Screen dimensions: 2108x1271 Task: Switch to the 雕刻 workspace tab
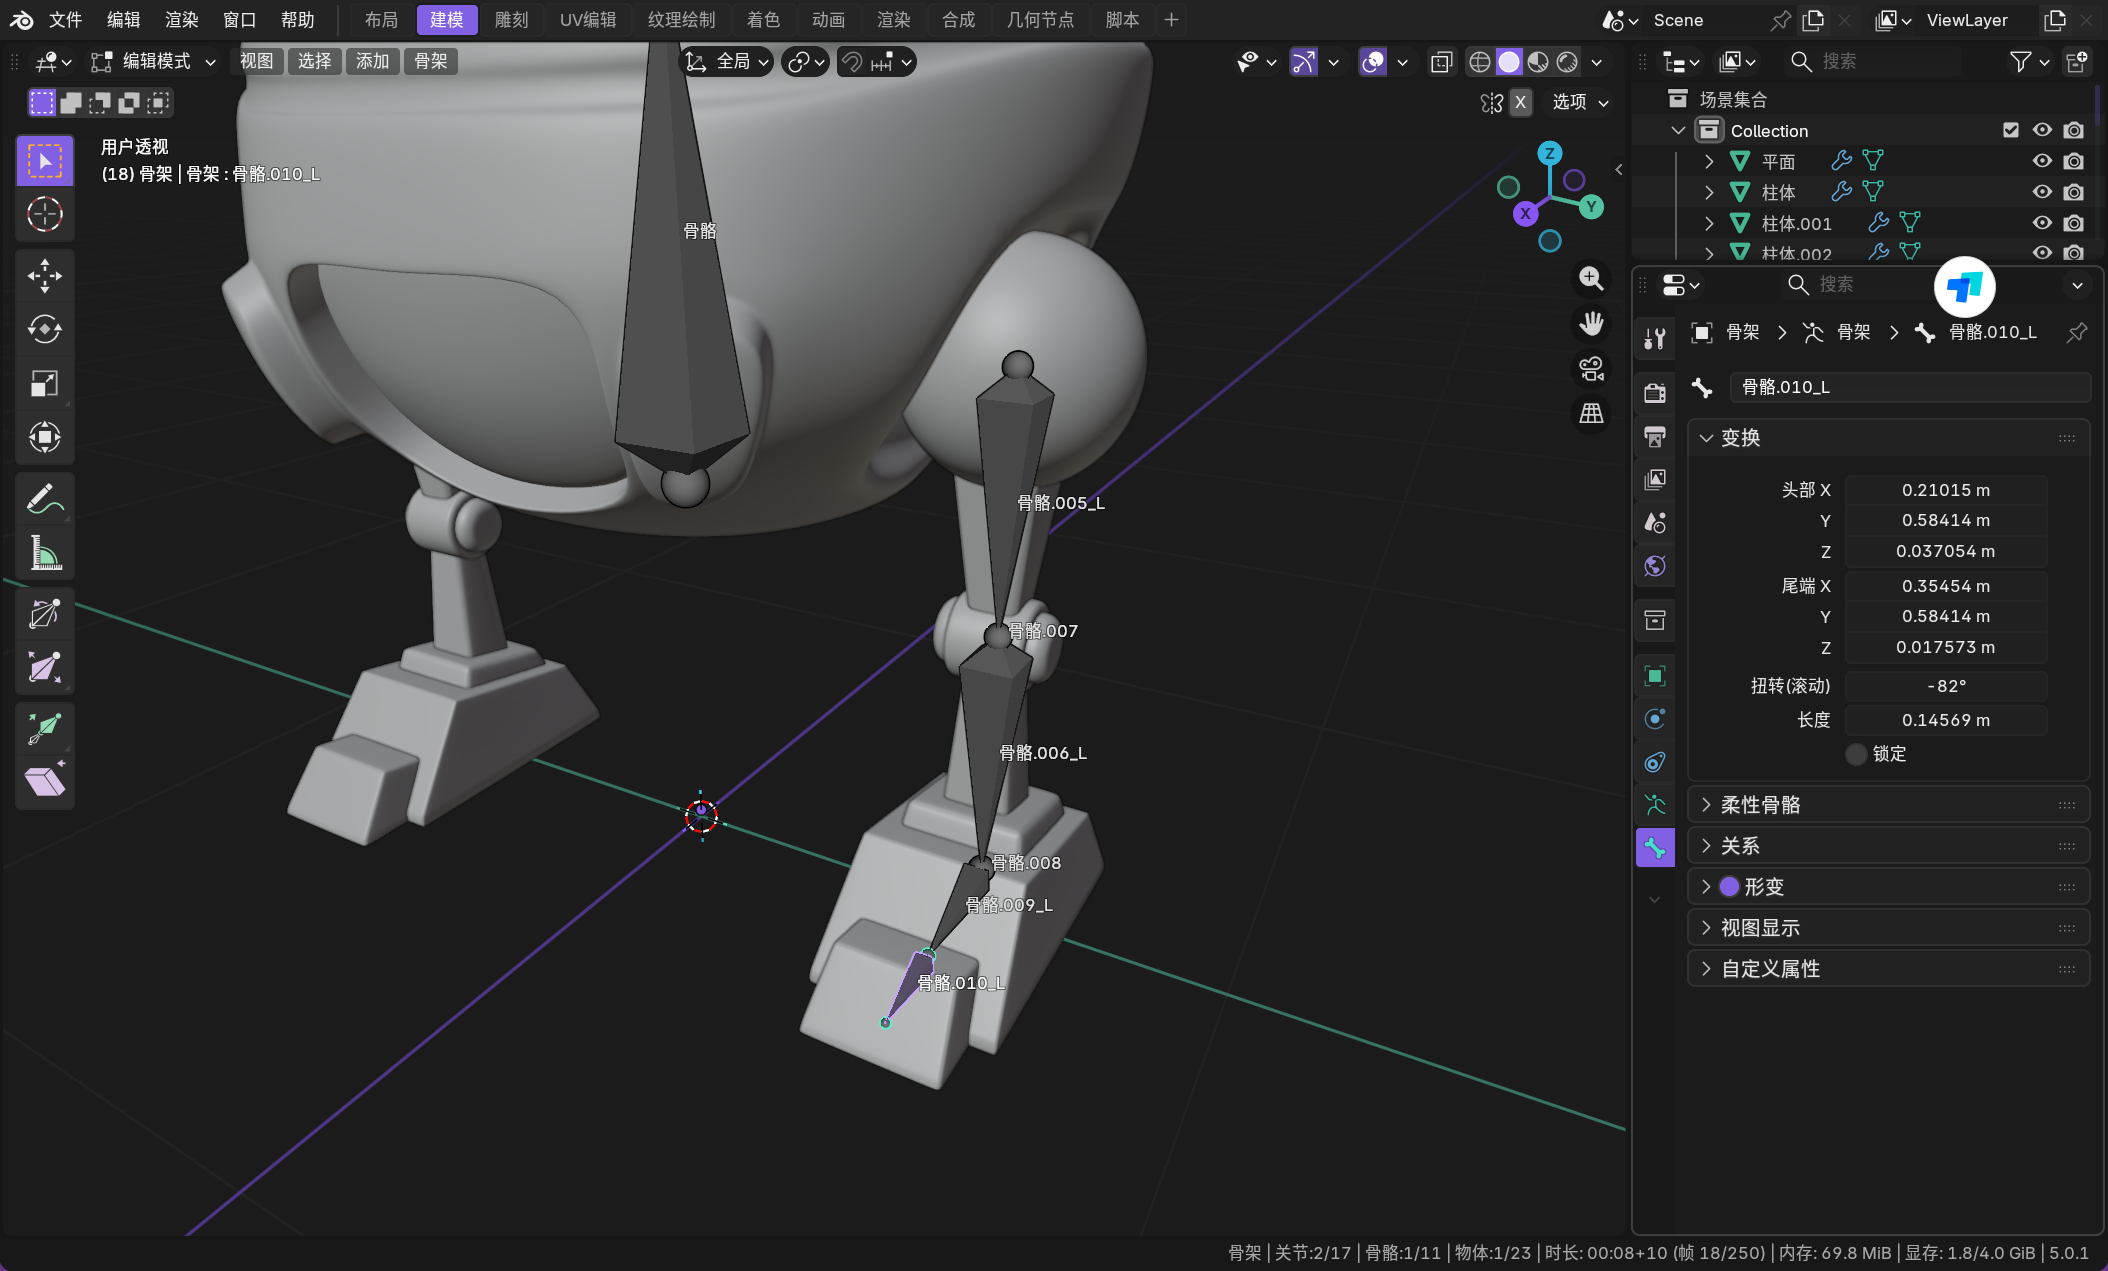click(511, 20)
